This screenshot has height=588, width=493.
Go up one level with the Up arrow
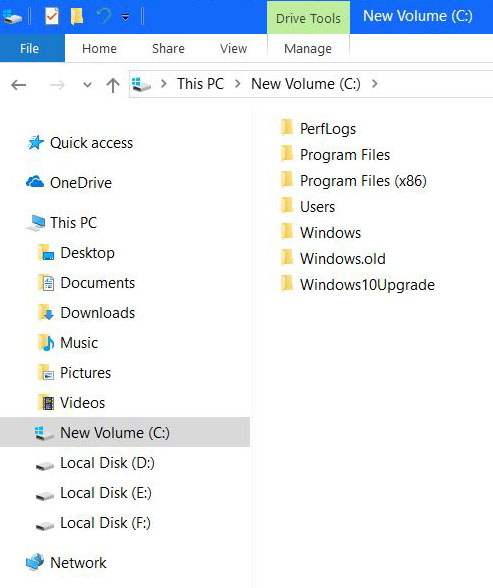pos(112,85)
